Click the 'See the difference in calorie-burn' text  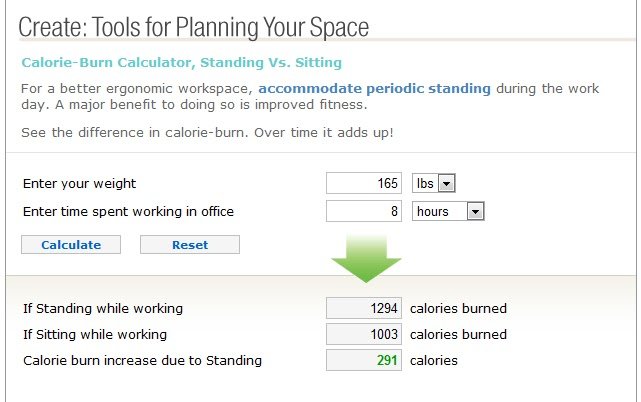coord(207,132)
